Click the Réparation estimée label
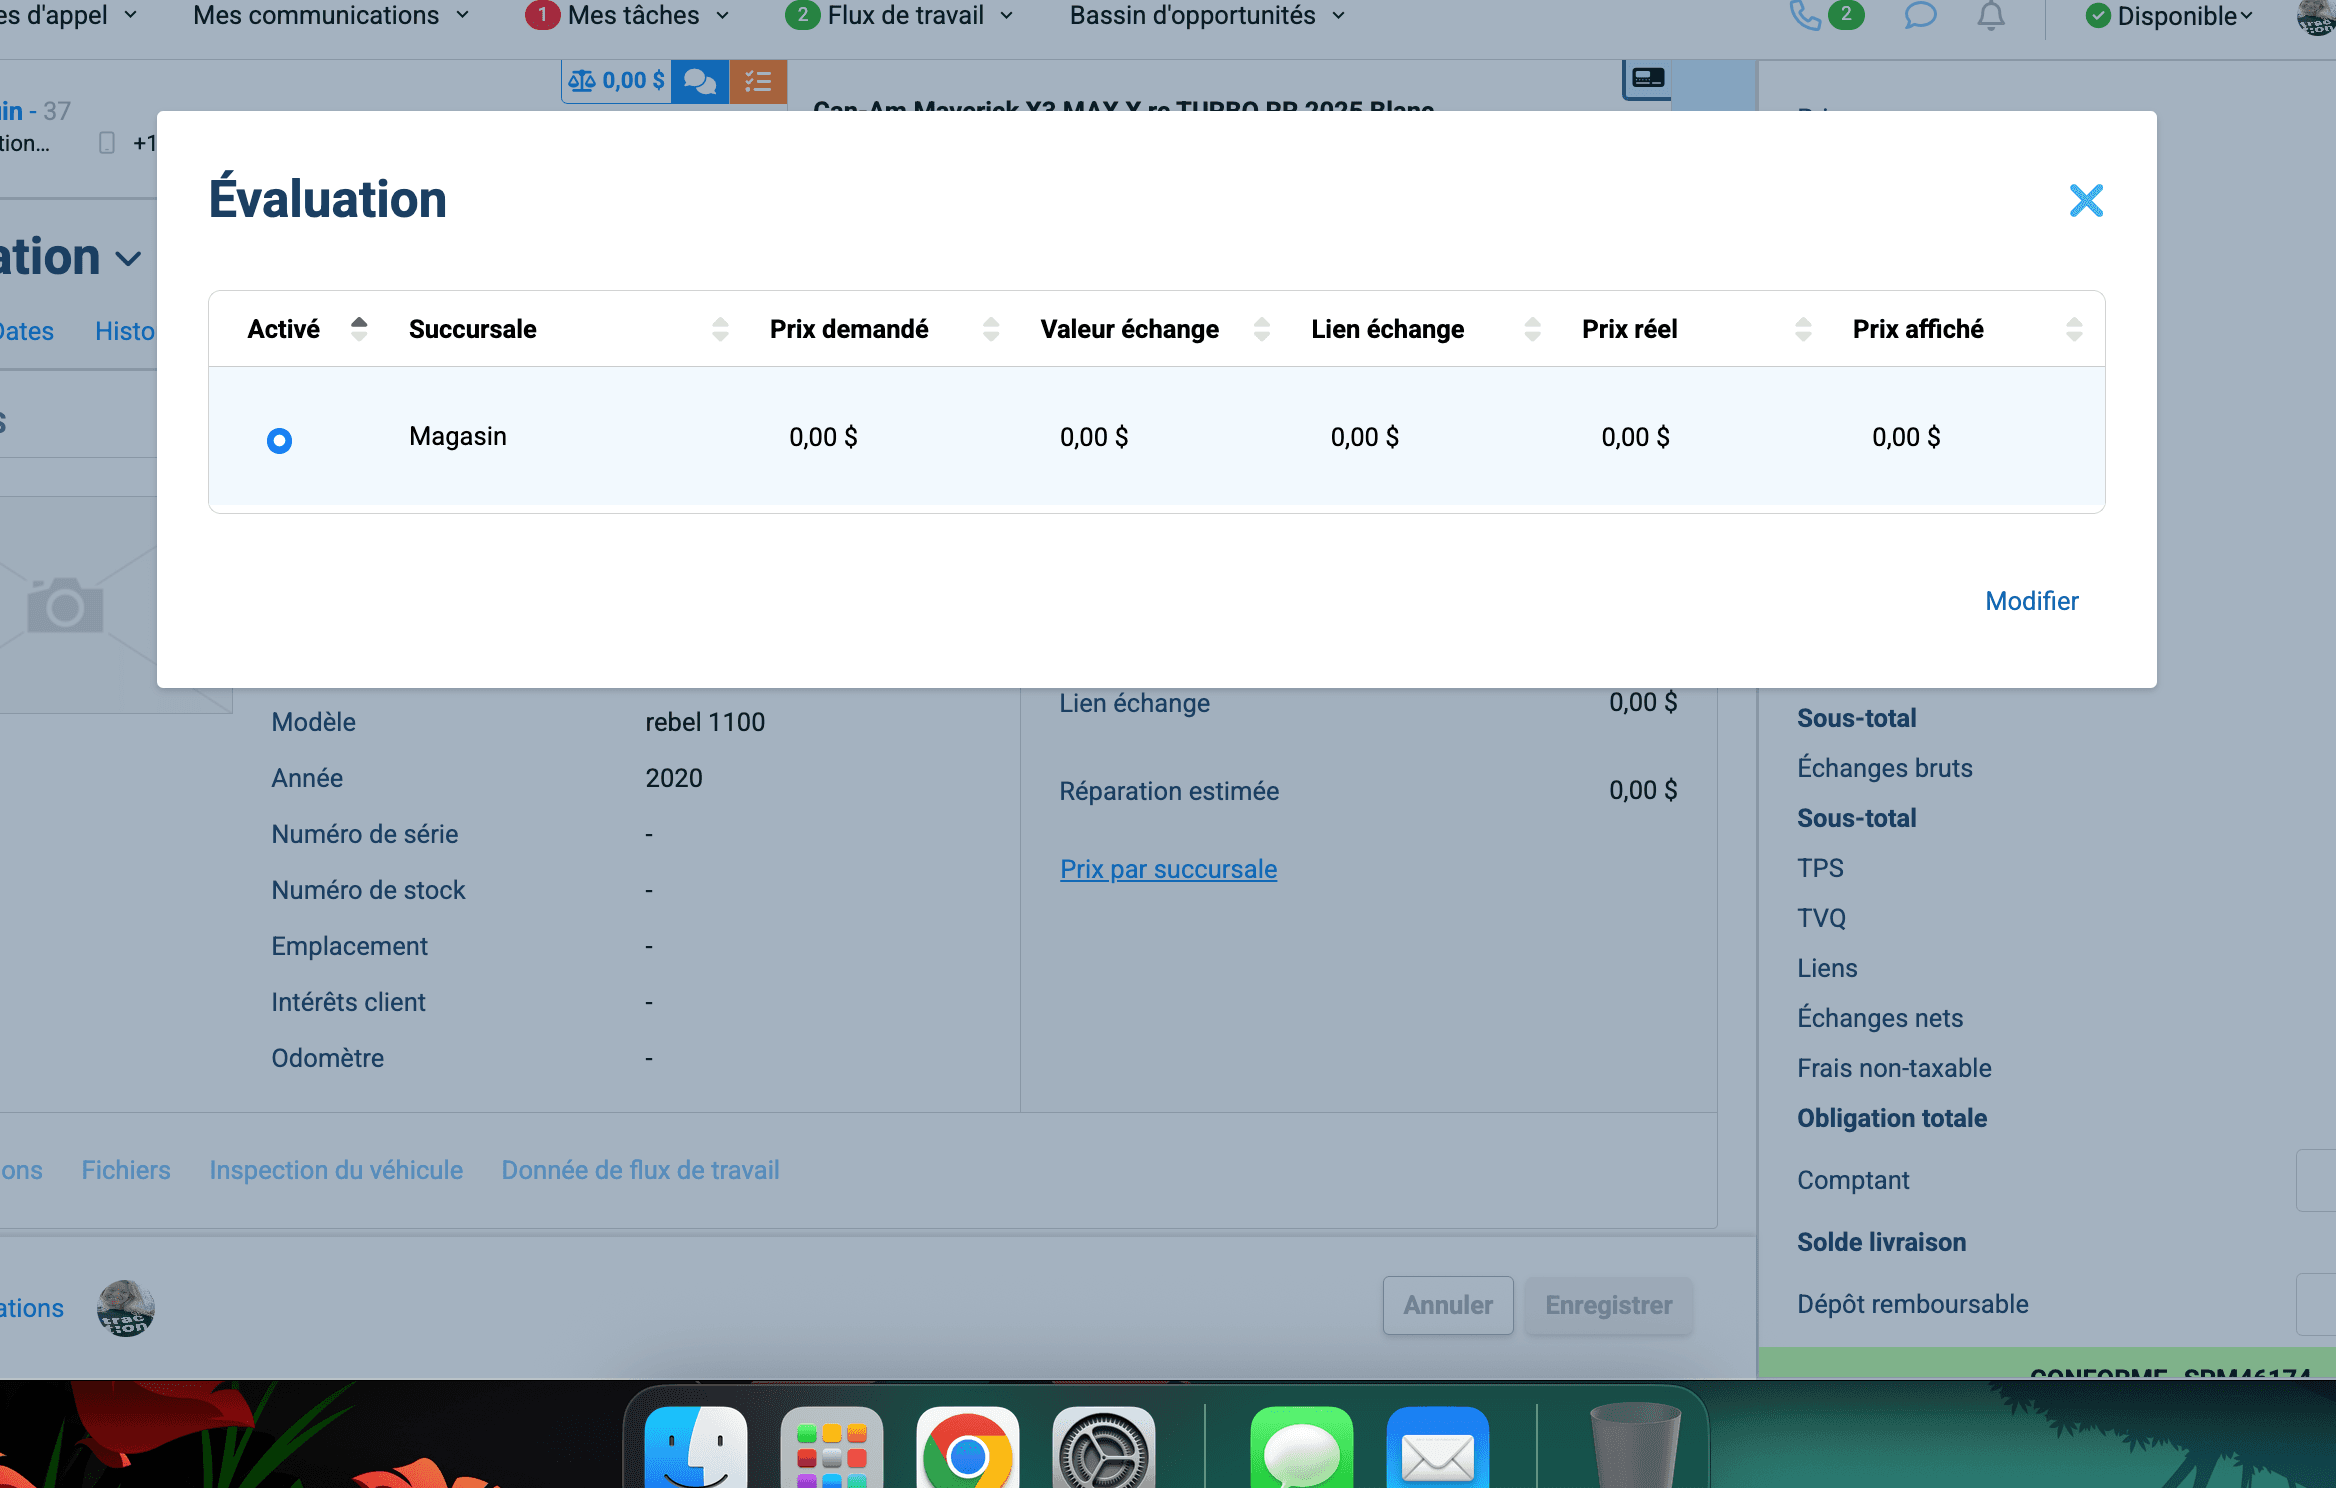This screenshot has height=1488, width=2336. click(x=1169, y=791)
